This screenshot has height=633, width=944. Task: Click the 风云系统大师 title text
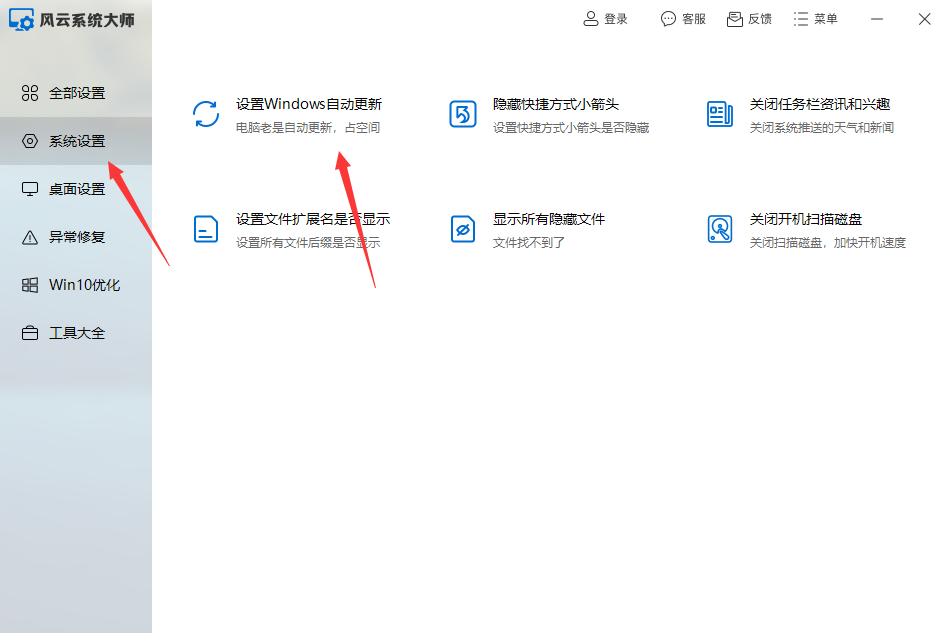[87, 20]
